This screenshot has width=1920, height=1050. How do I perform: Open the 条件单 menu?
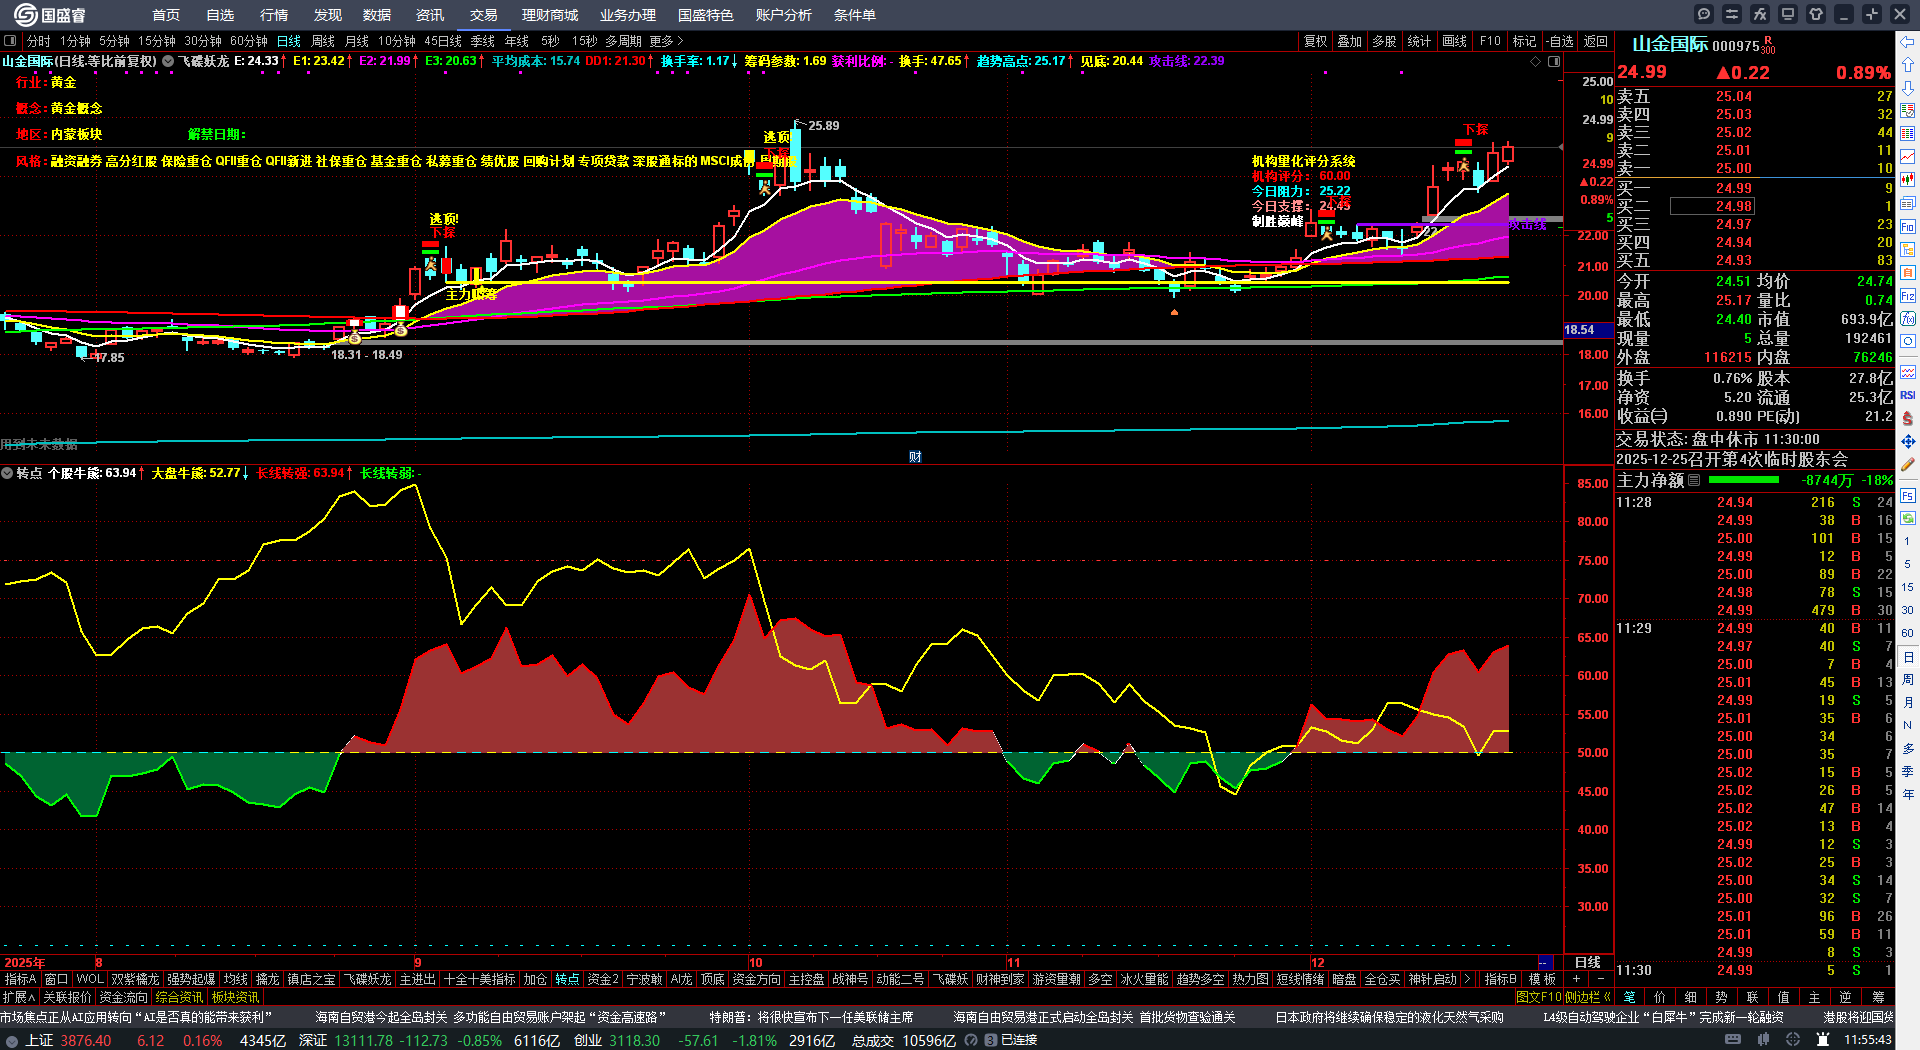point(855,15)
